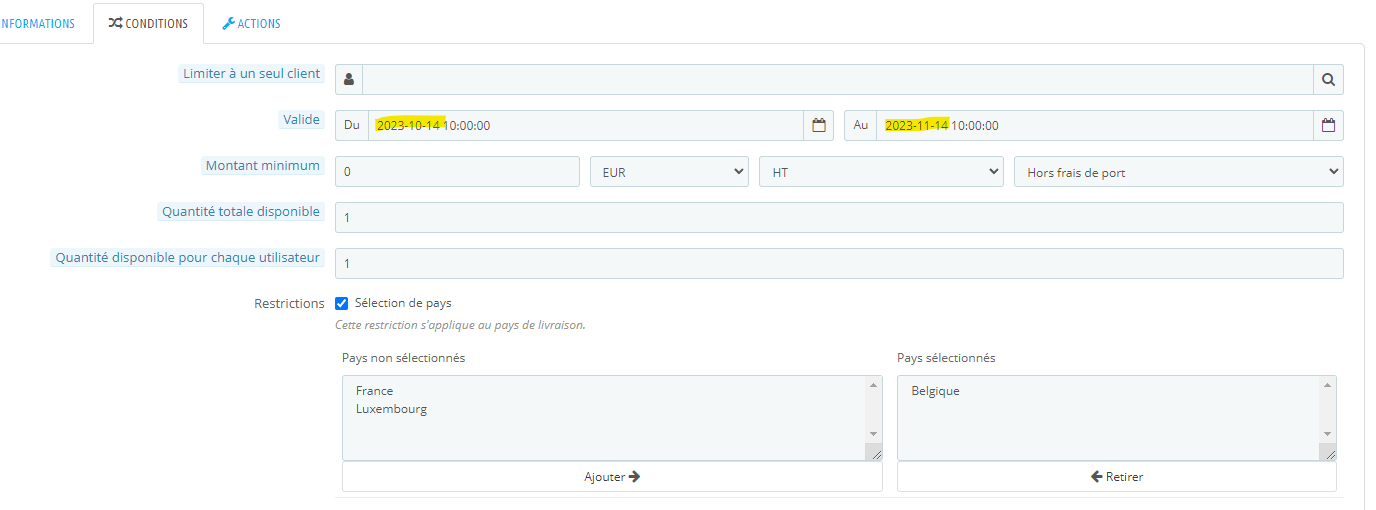Click the Sélection de pays label text
This screenshot has width=1376, height=510.
(x=403, y=303)
